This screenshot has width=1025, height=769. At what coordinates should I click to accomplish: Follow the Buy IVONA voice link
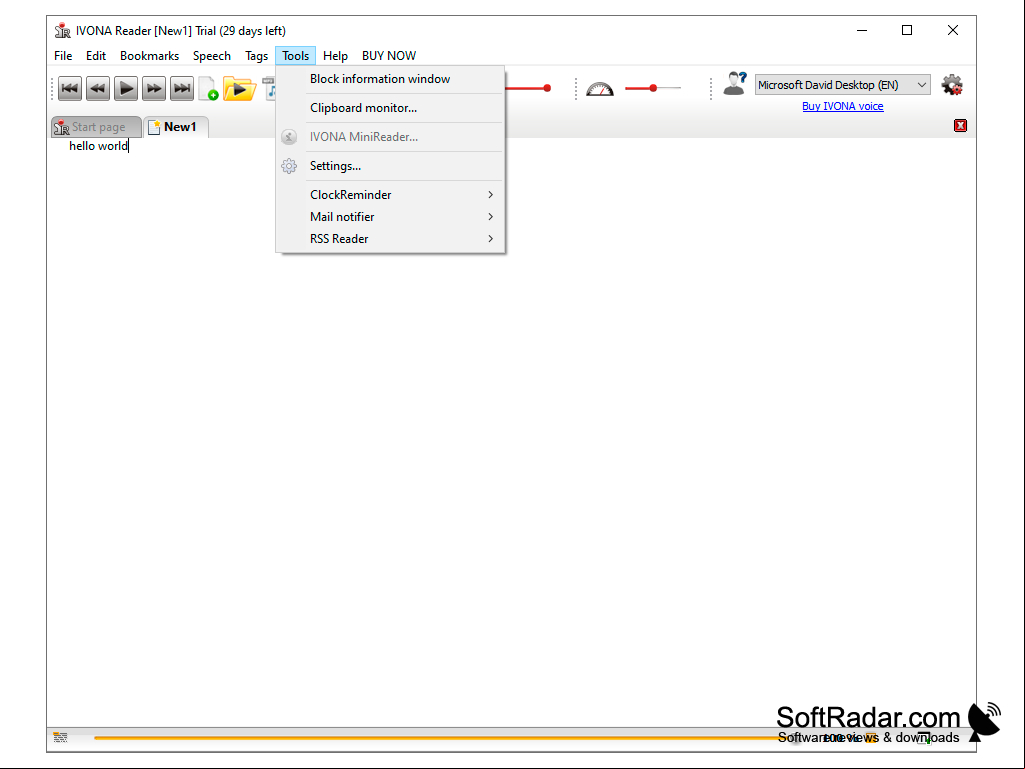pyautogui.click(x=843, y=106)
